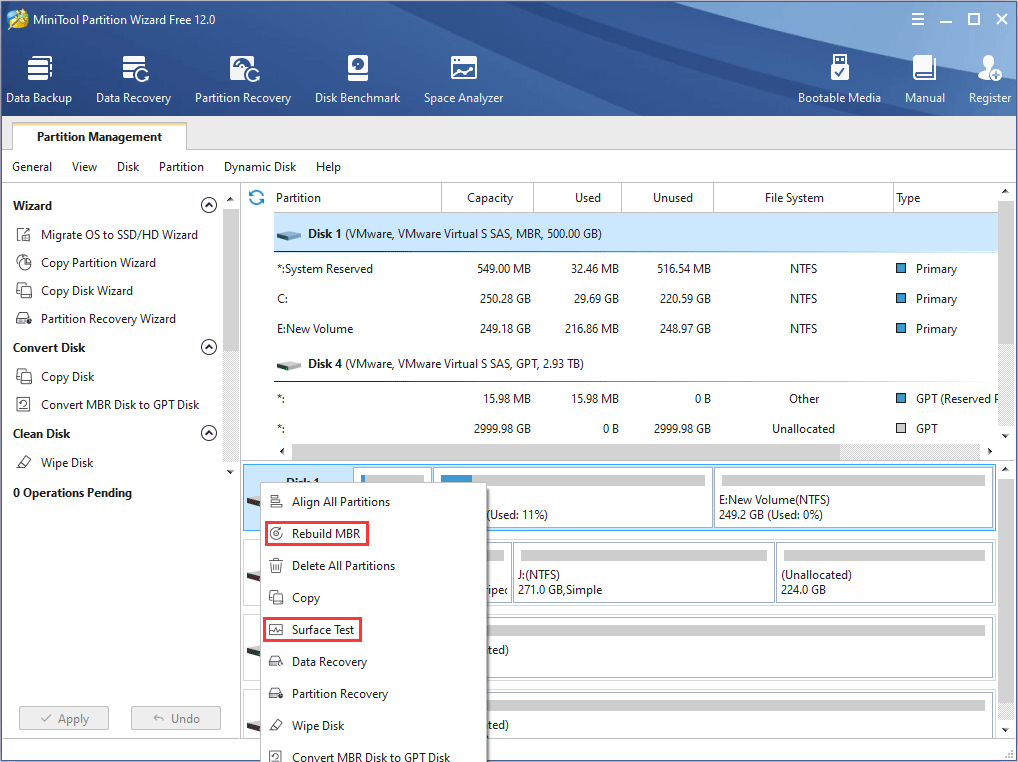Collapse the Wizard section
Screen dimensions: 1018x762
click(208, 205)
